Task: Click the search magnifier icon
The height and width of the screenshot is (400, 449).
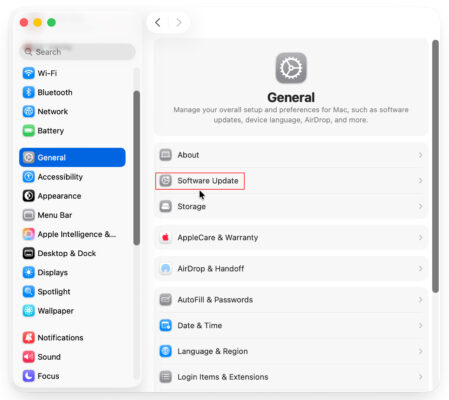Action: (29, 52)
